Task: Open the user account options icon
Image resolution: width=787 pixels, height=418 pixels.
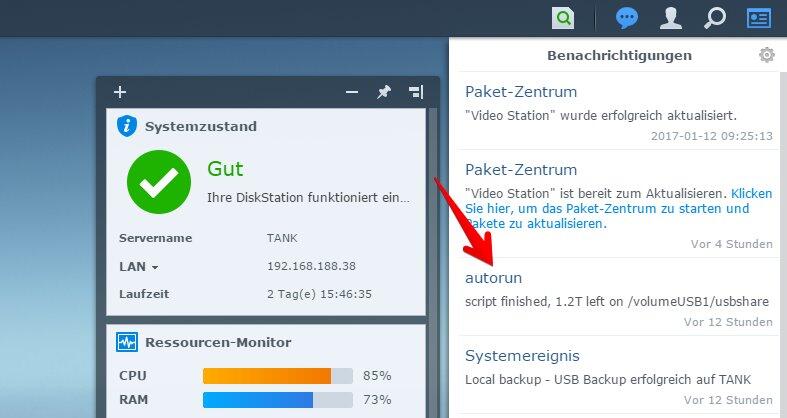Action: coord(671,18)
